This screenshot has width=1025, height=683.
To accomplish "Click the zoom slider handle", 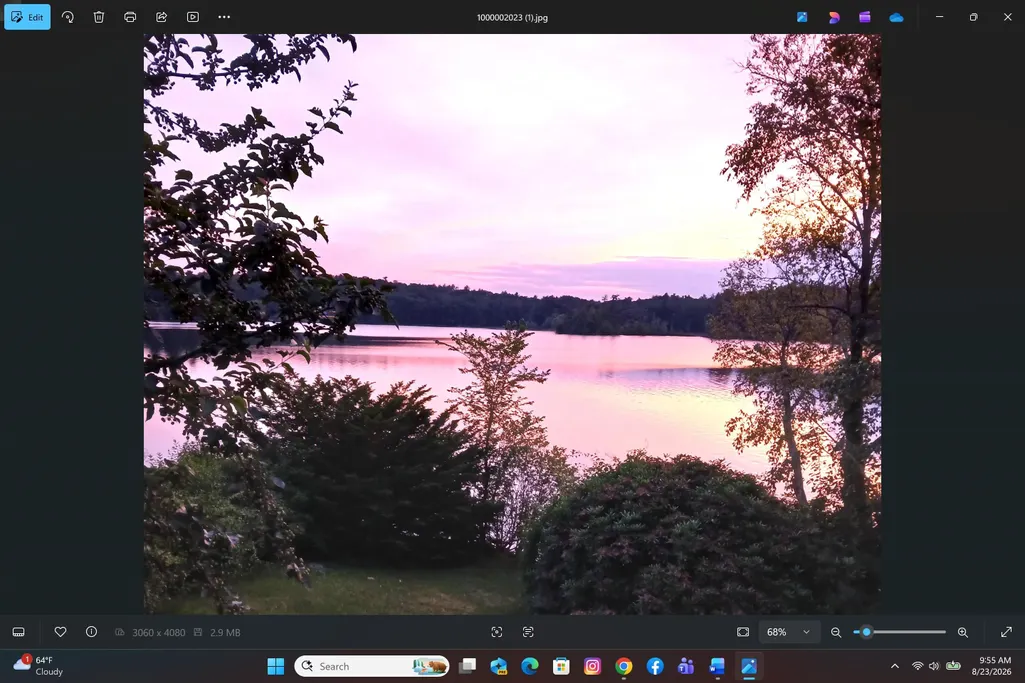I will tap(867, 632).
